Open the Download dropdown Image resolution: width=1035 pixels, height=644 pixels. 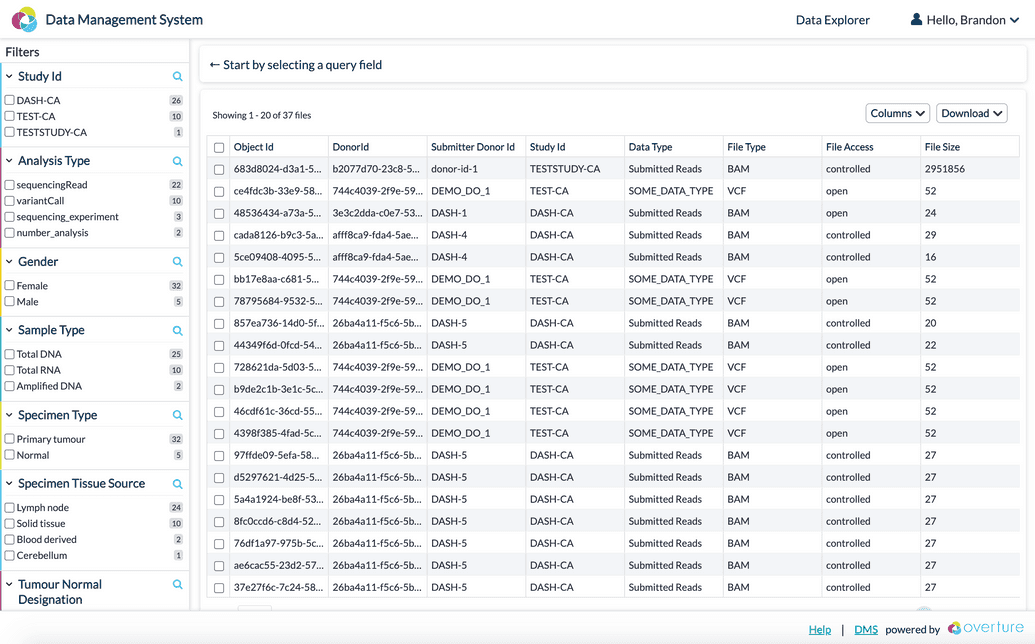coord(972,113)
